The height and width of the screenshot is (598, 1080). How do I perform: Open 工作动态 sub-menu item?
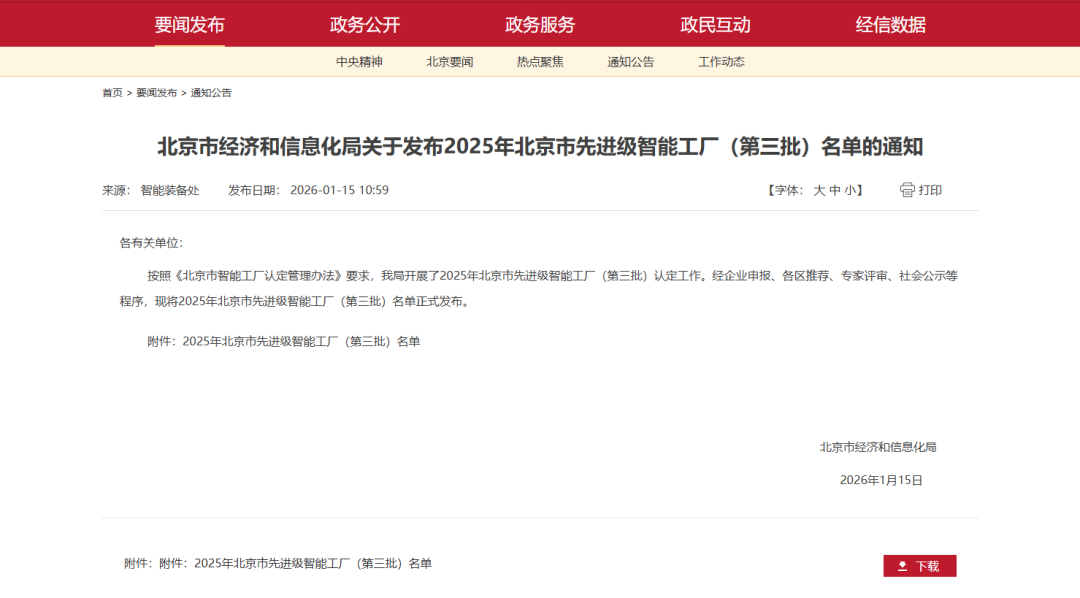[x=721, y=62]
